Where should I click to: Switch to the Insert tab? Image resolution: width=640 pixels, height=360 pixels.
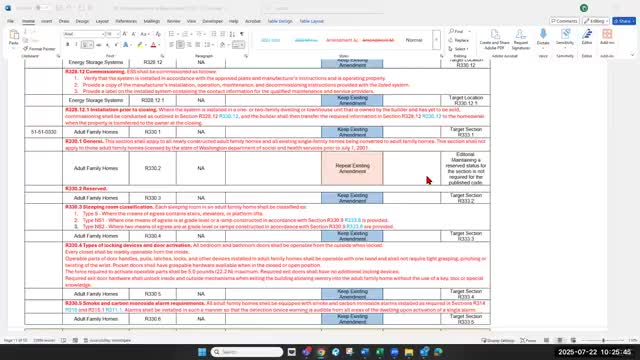(x=46, y=21)
